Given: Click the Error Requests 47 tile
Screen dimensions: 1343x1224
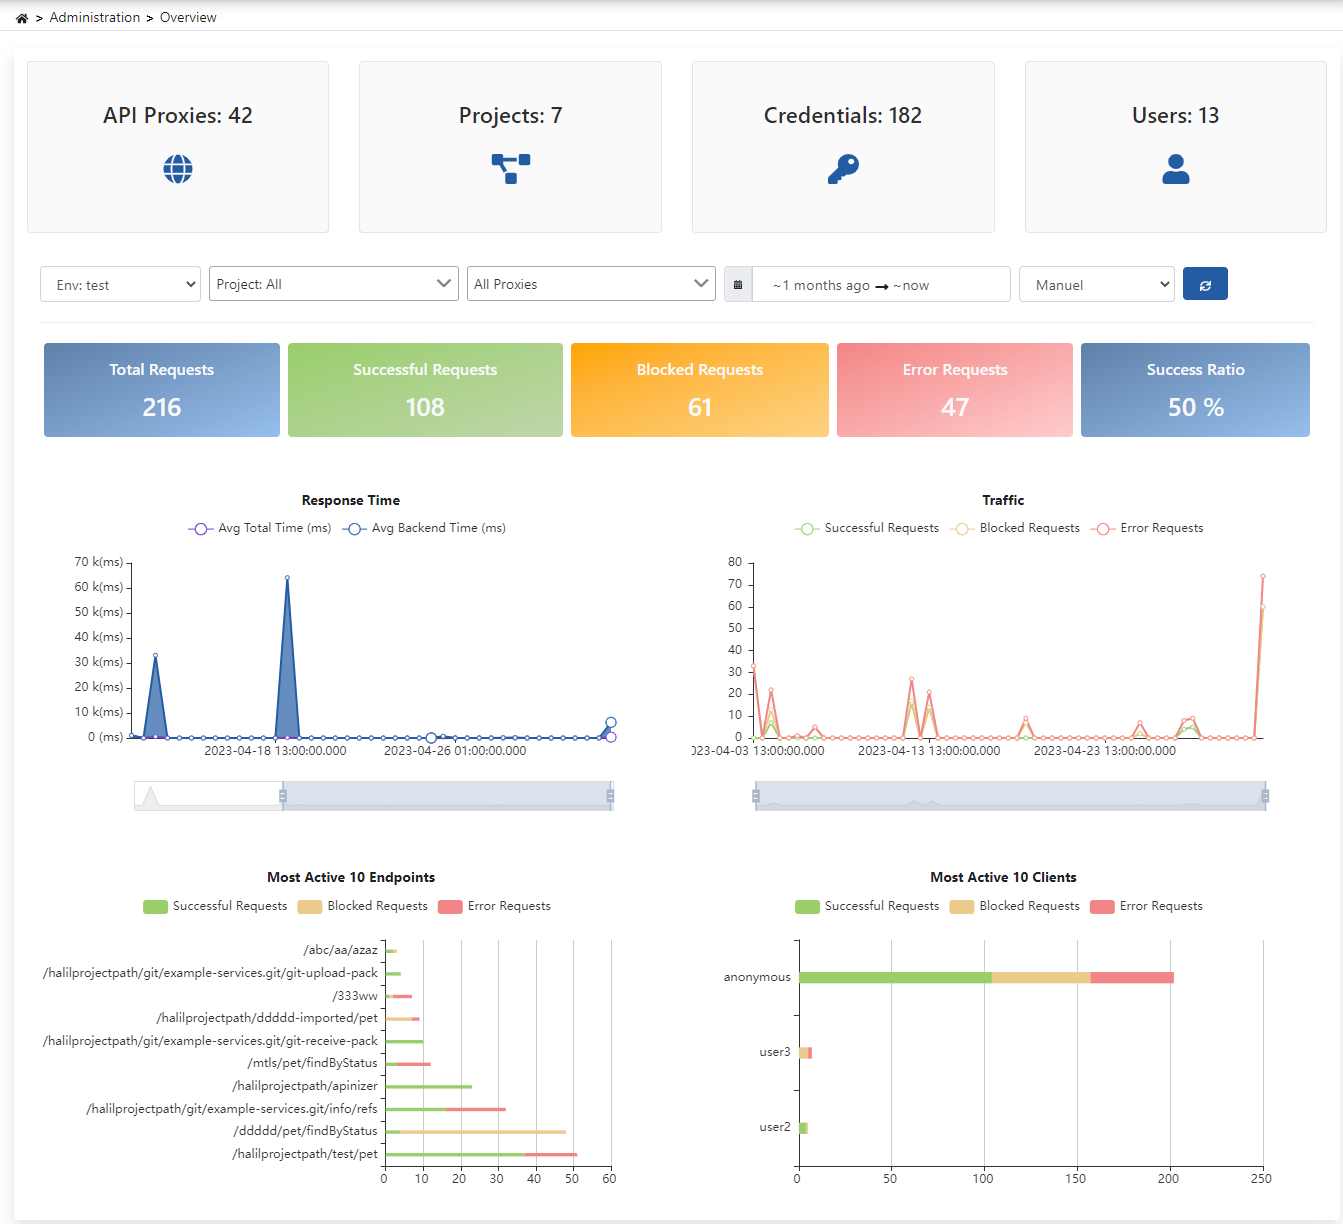Looking at the screenshot, I should pyautogui.click(x=955, y=390).
